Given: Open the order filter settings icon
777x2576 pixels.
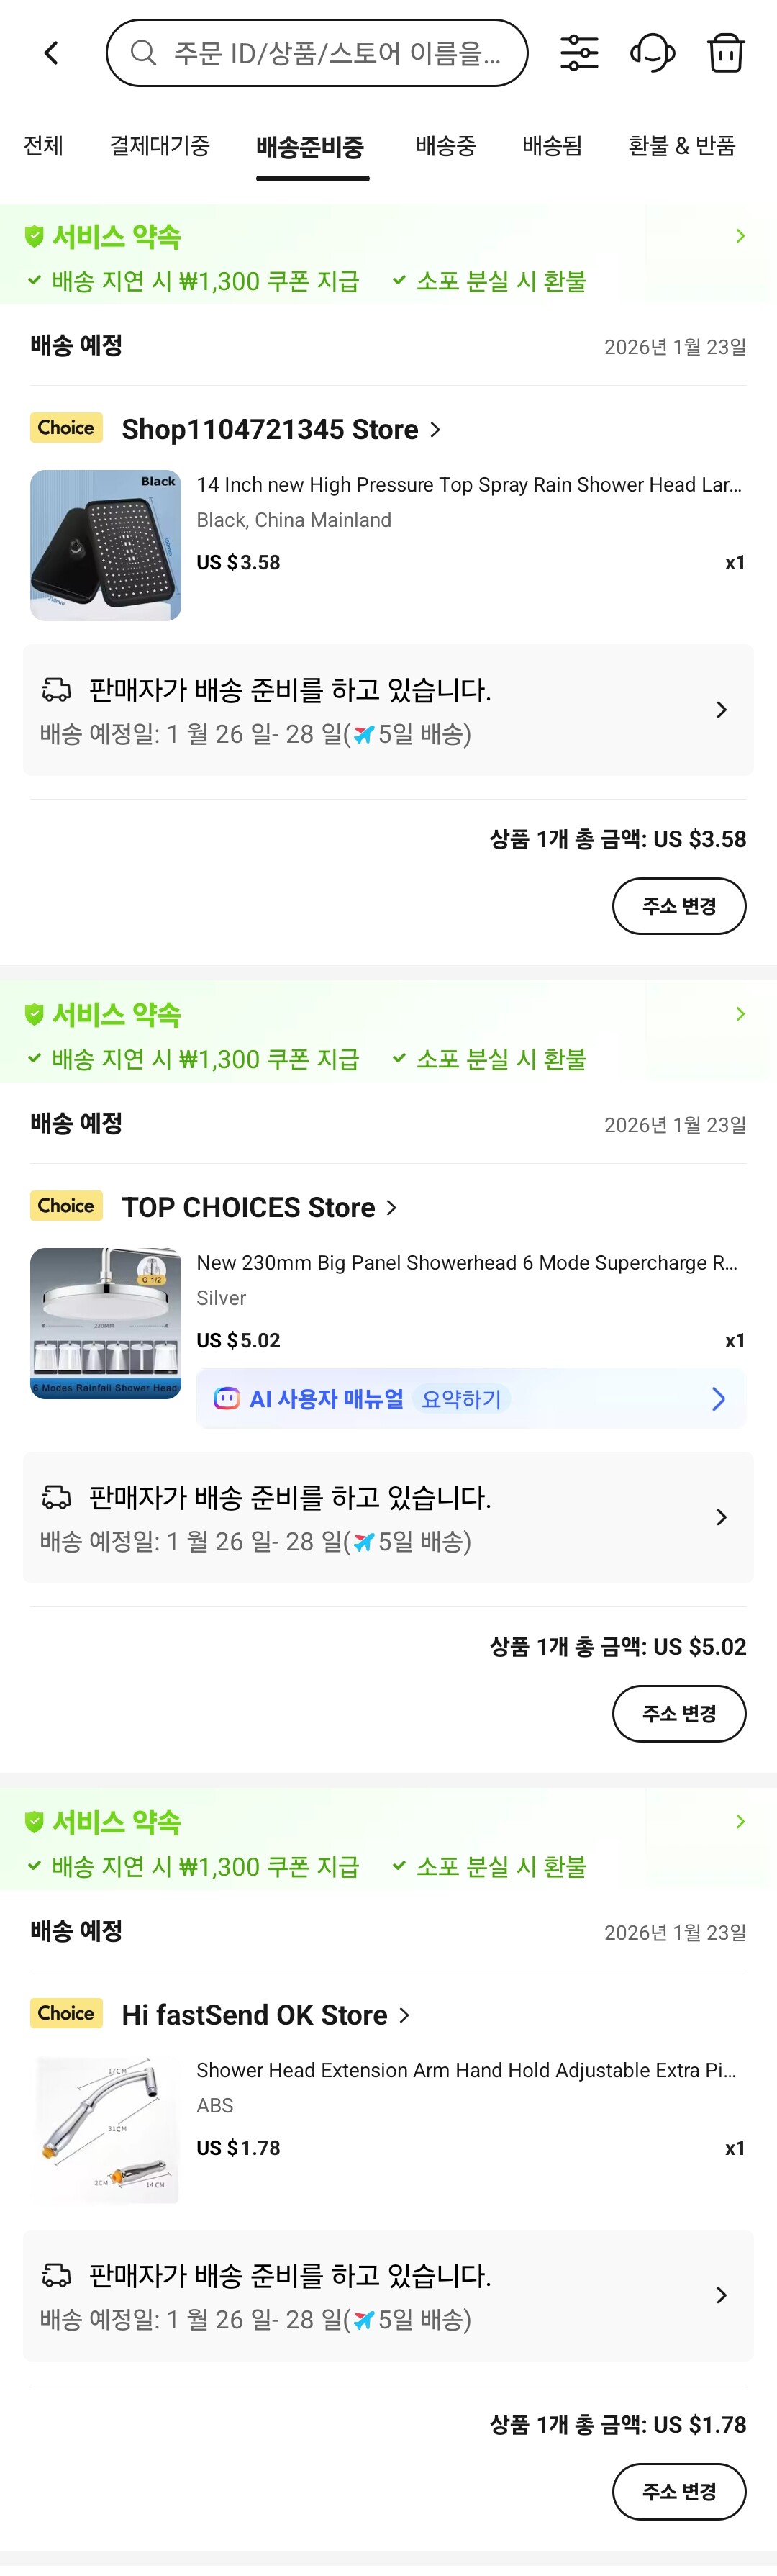Looking at the screenshot, I should [579, 53].
